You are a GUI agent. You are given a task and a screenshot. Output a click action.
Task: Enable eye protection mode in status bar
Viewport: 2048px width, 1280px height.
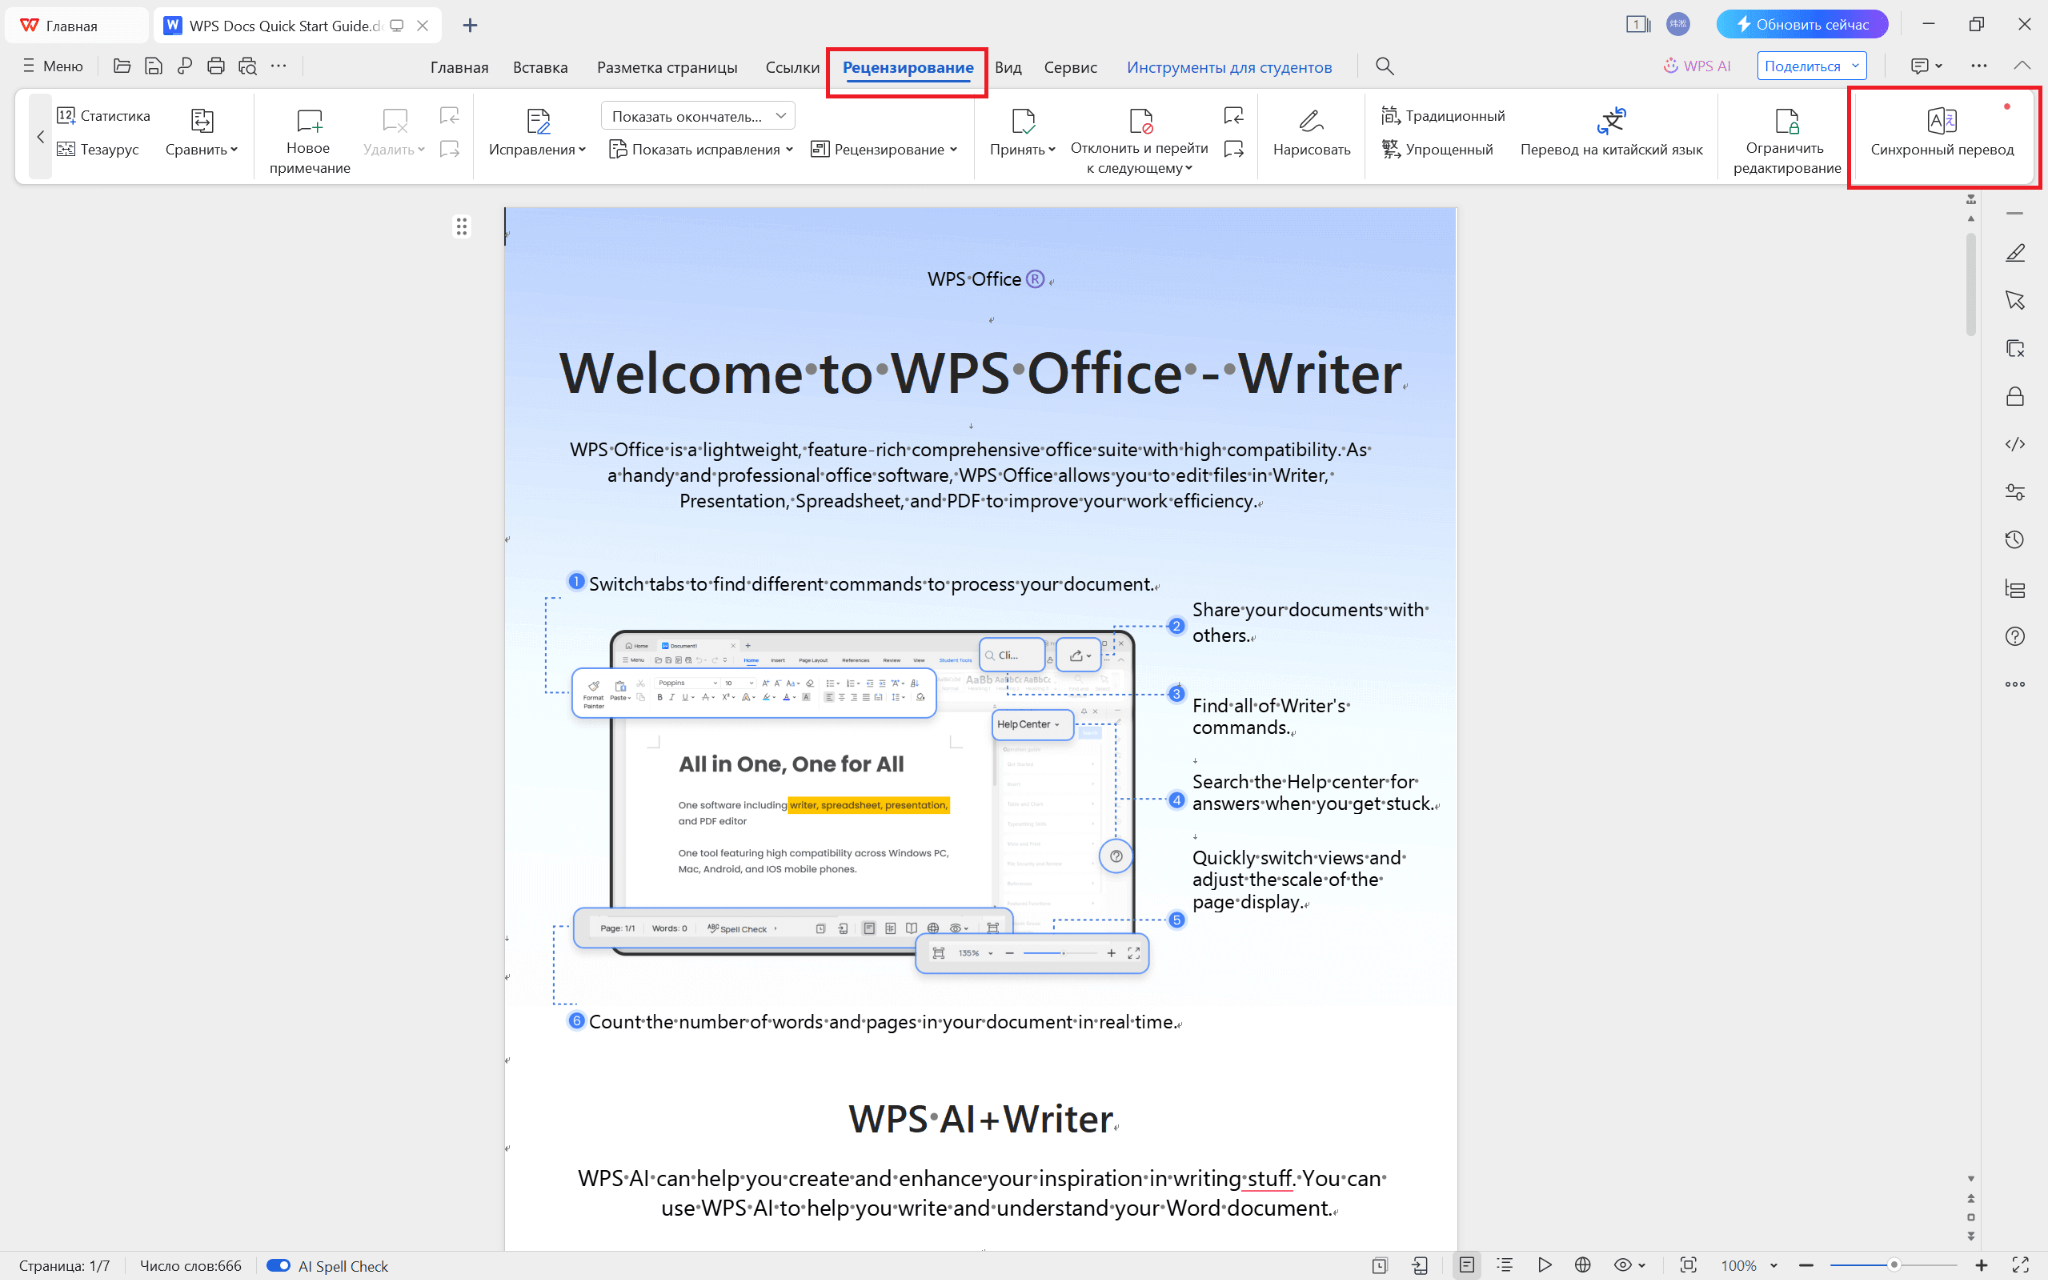(x=1623, y=1264)
